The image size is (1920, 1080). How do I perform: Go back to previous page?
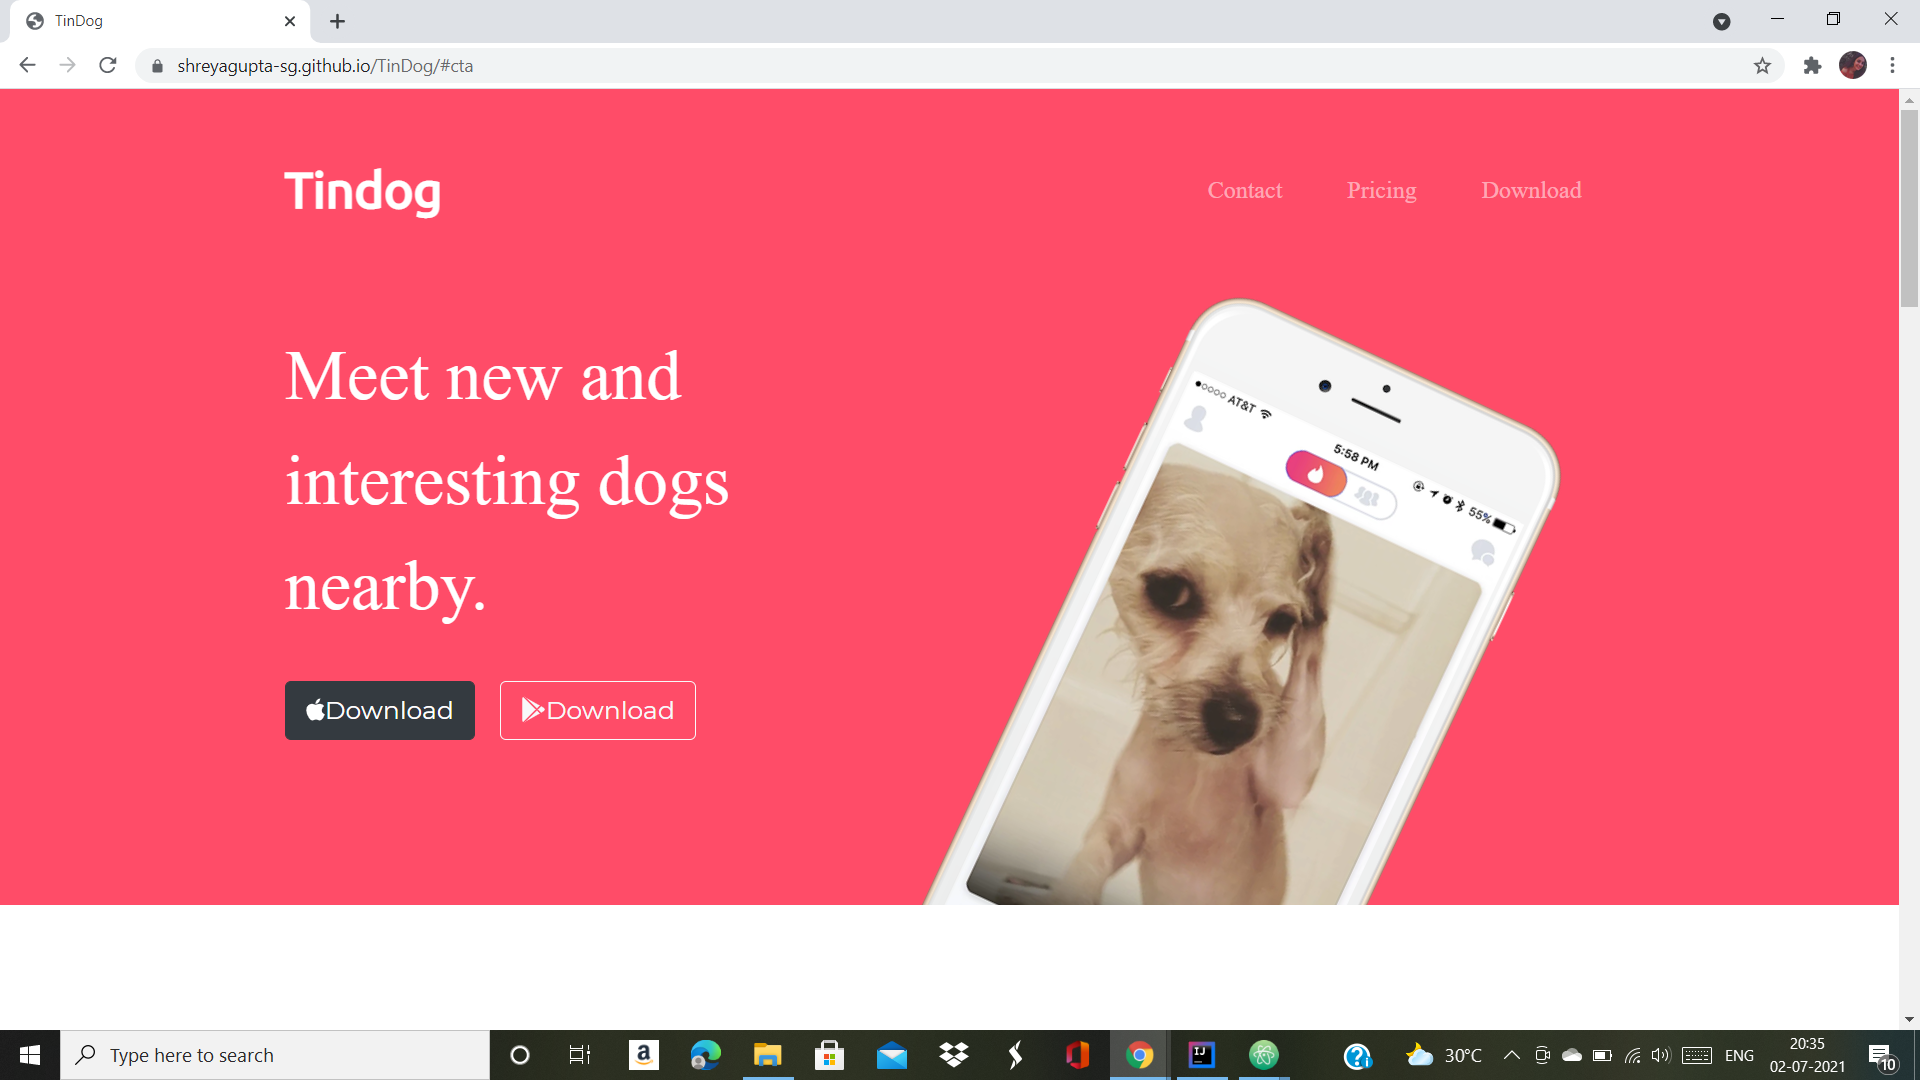tap(28, 66)
